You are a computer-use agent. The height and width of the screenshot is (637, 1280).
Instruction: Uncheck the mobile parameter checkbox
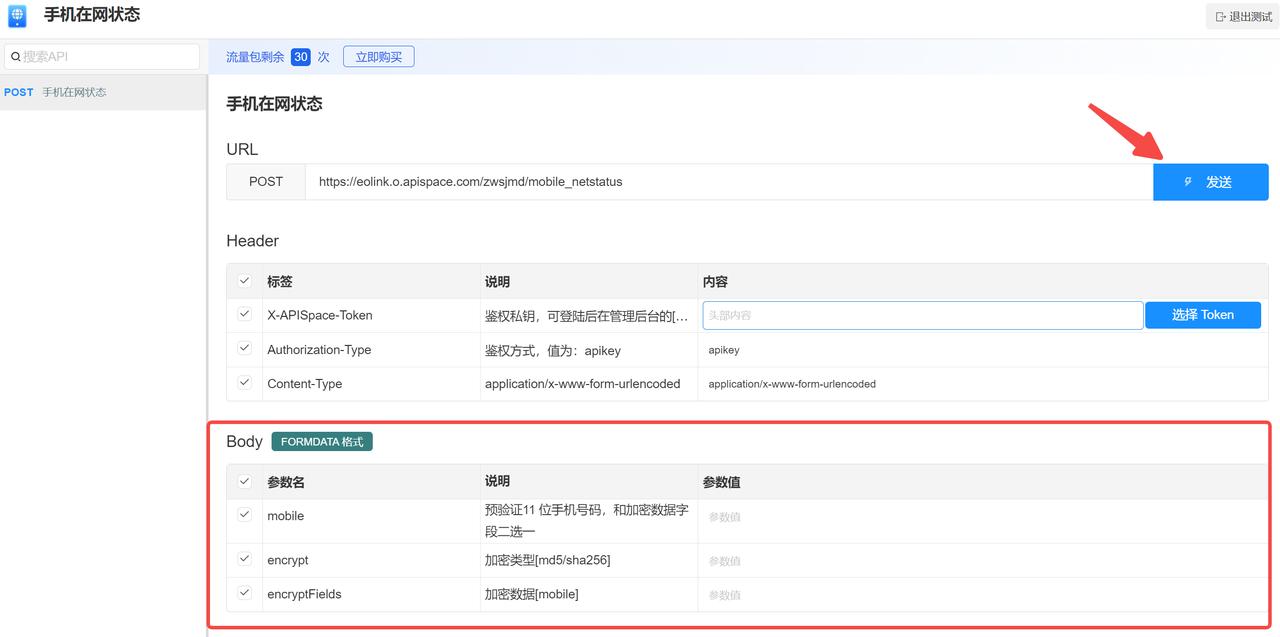[243, 514]
